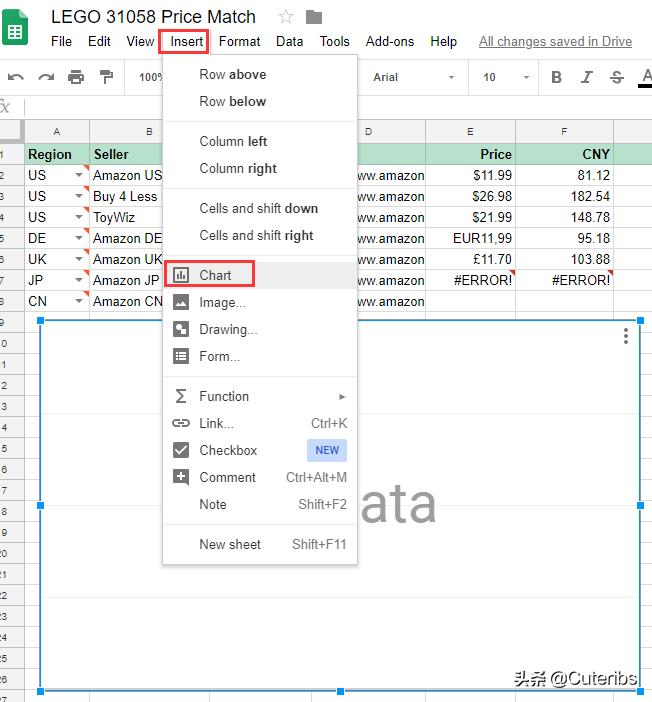Click All changes saved in Drive link

click(x=555, y=42)
